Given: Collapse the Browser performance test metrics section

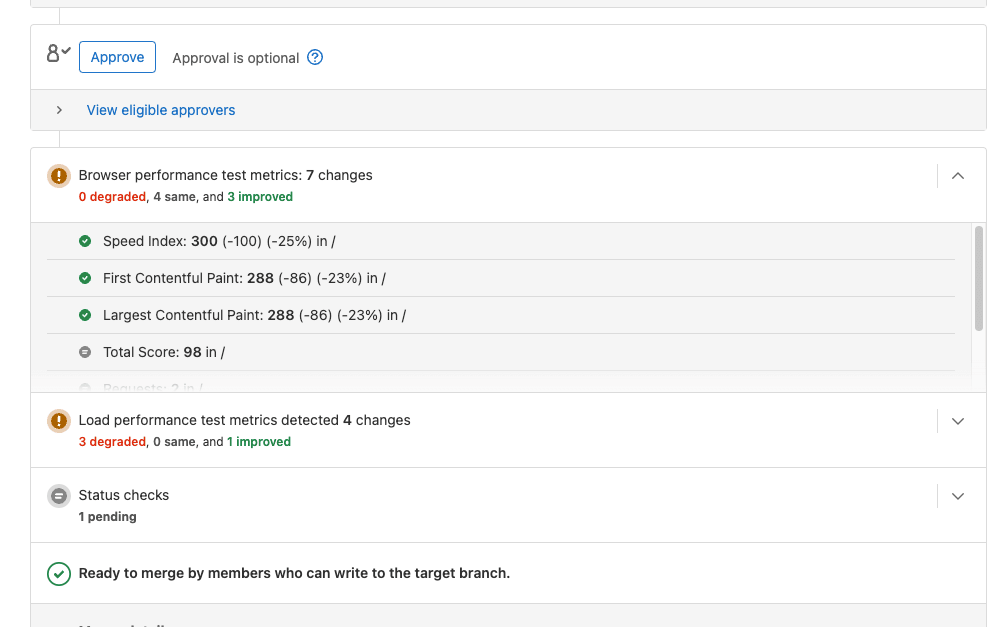Looking at the screenshot, I should tap(957, 175).
